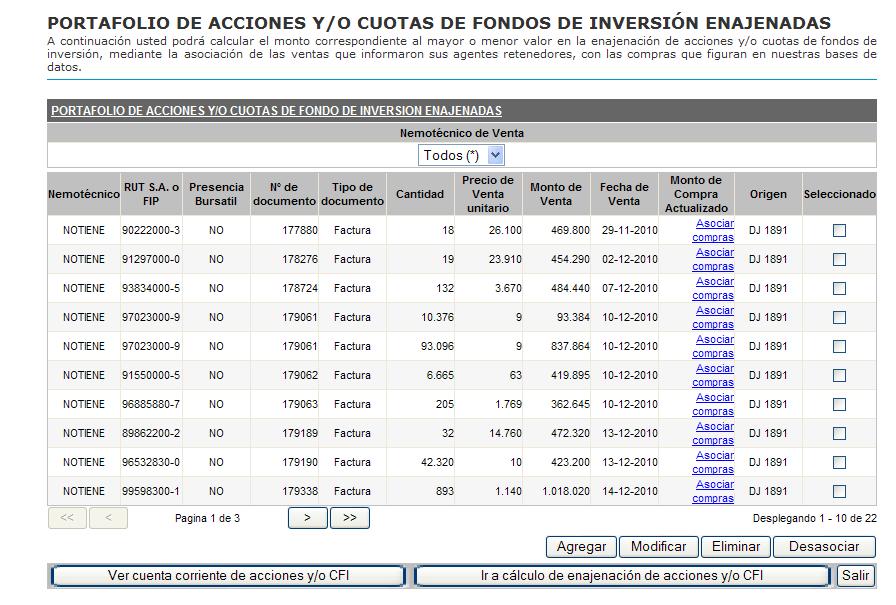Screen dimensions: 896x605
Task: Open Ver cuenta corriente de acciones y/o CFI
Action: coord(228,575)
